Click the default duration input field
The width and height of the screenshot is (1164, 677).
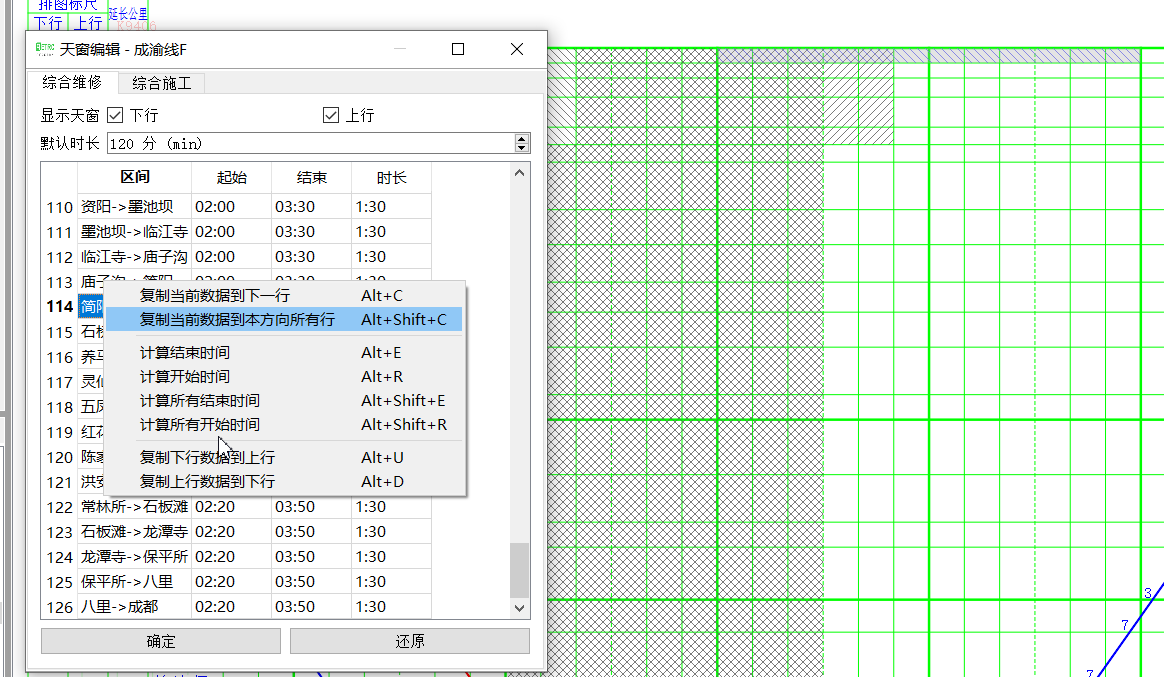(311, 143)
